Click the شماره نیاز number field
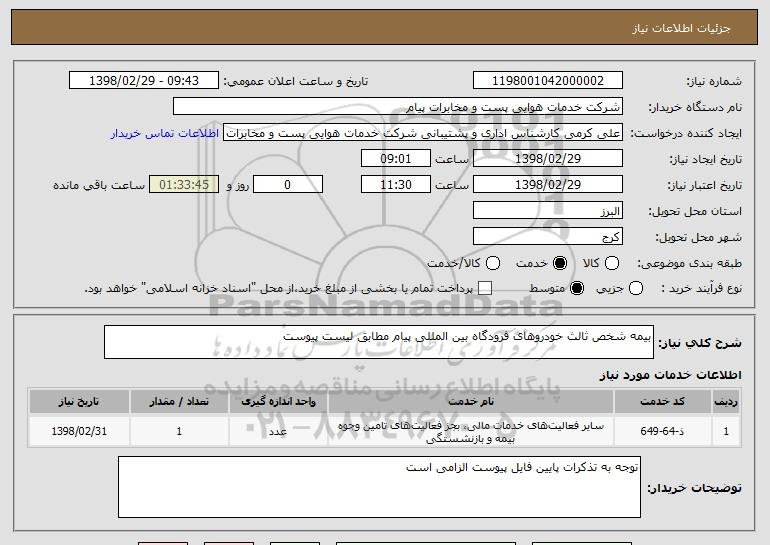The width and height of the screenshot is (770, 545). tap(548, 81)
